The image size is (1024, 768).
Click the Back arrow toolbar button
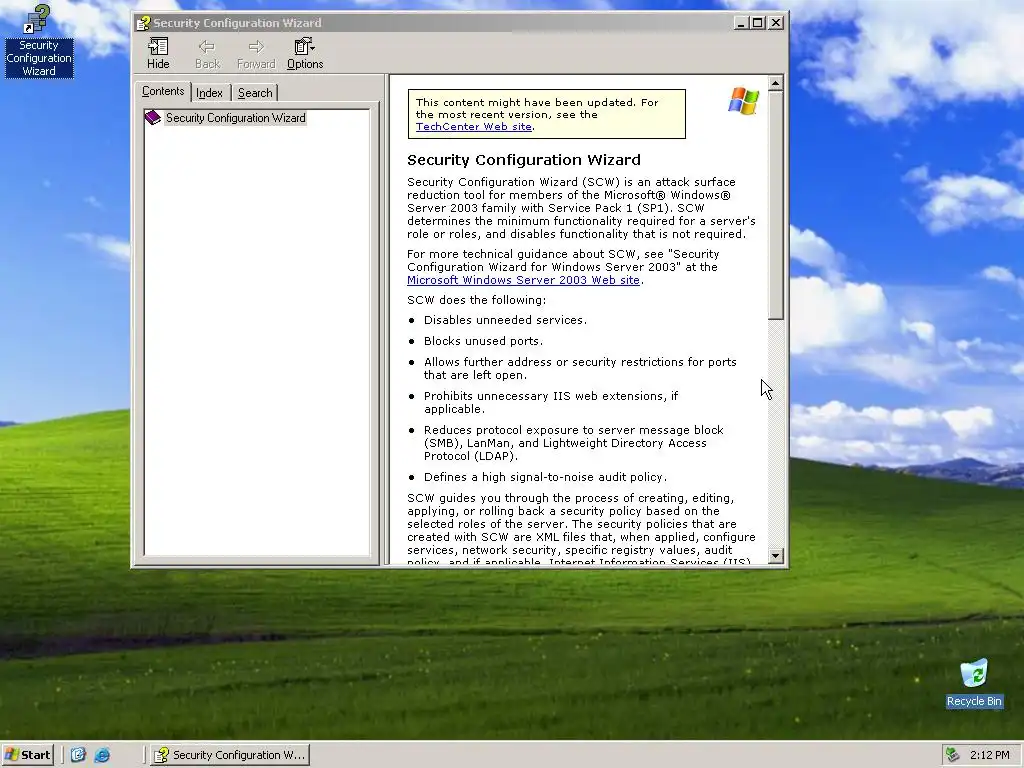pos(207,54)
